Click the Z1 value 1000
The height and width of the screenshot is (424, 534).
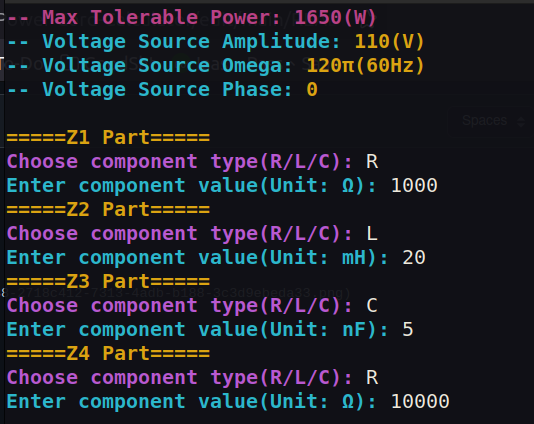[414, 186]
